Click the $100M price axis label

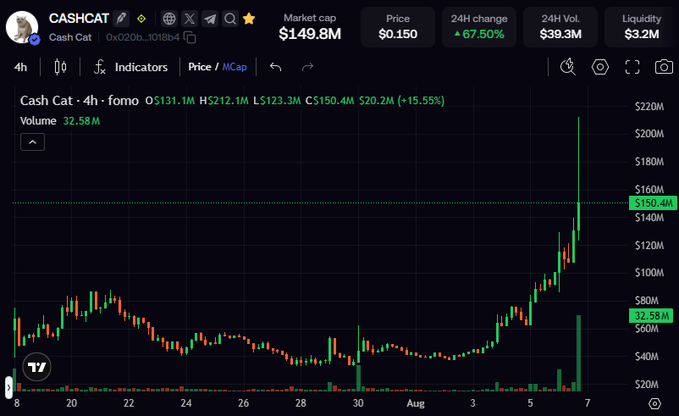pyautogui.click(x=649, y=273)
